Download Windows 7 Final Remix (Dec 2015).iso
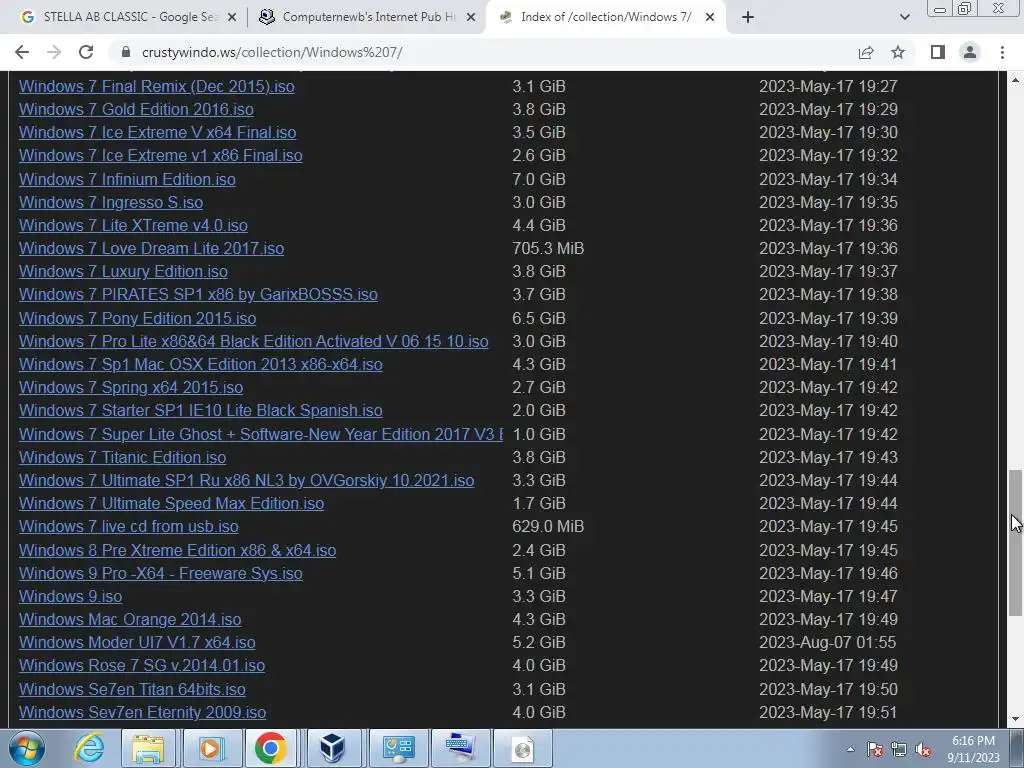This screenshot has height=768, width=1024. pos(157,86)
